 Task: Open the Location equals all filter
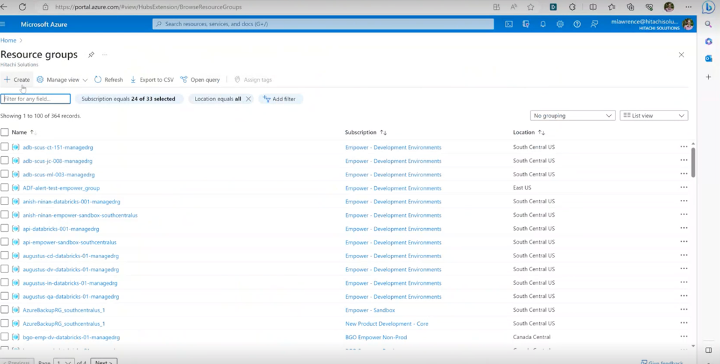click(x=218, y=99)
